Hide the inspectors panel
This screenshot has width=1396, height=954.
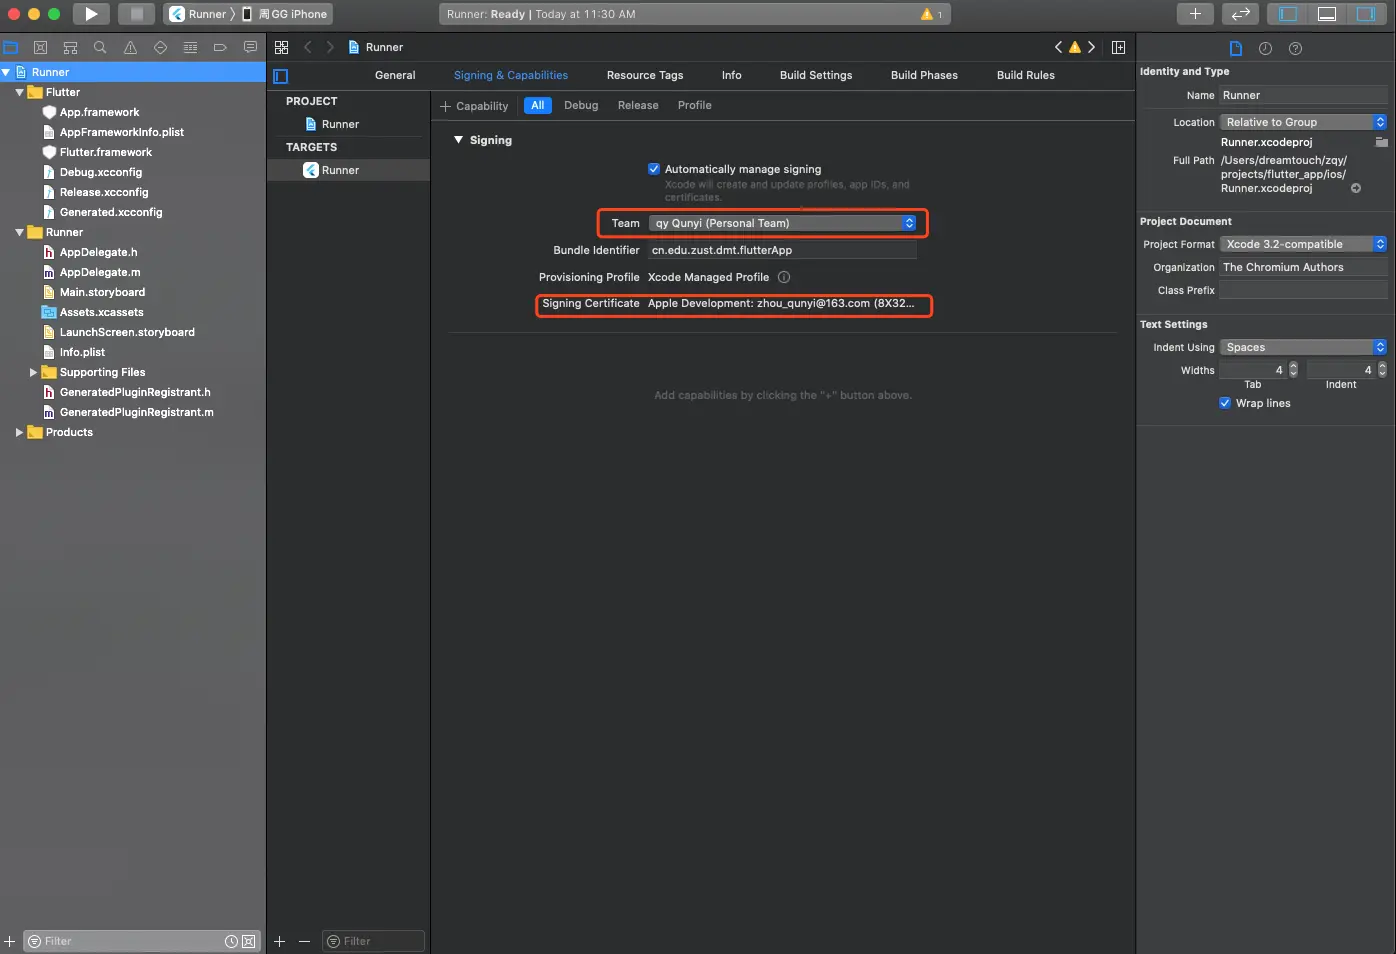(1365, 14)
